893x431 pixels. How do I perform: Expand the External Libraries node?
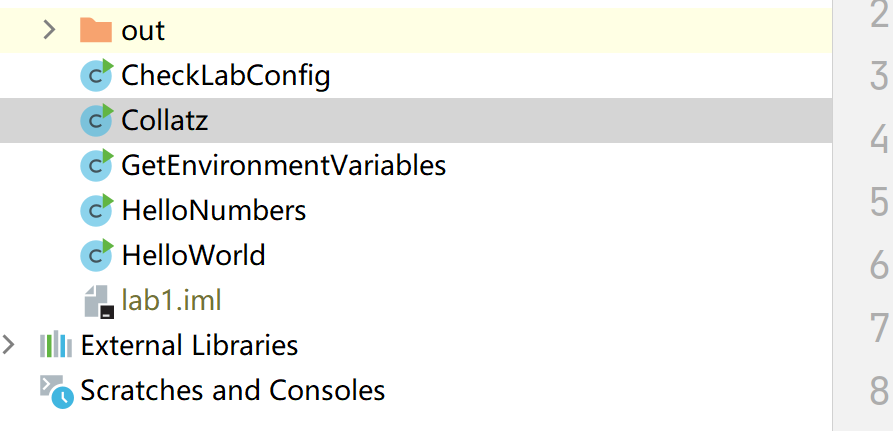click(9, 345)
